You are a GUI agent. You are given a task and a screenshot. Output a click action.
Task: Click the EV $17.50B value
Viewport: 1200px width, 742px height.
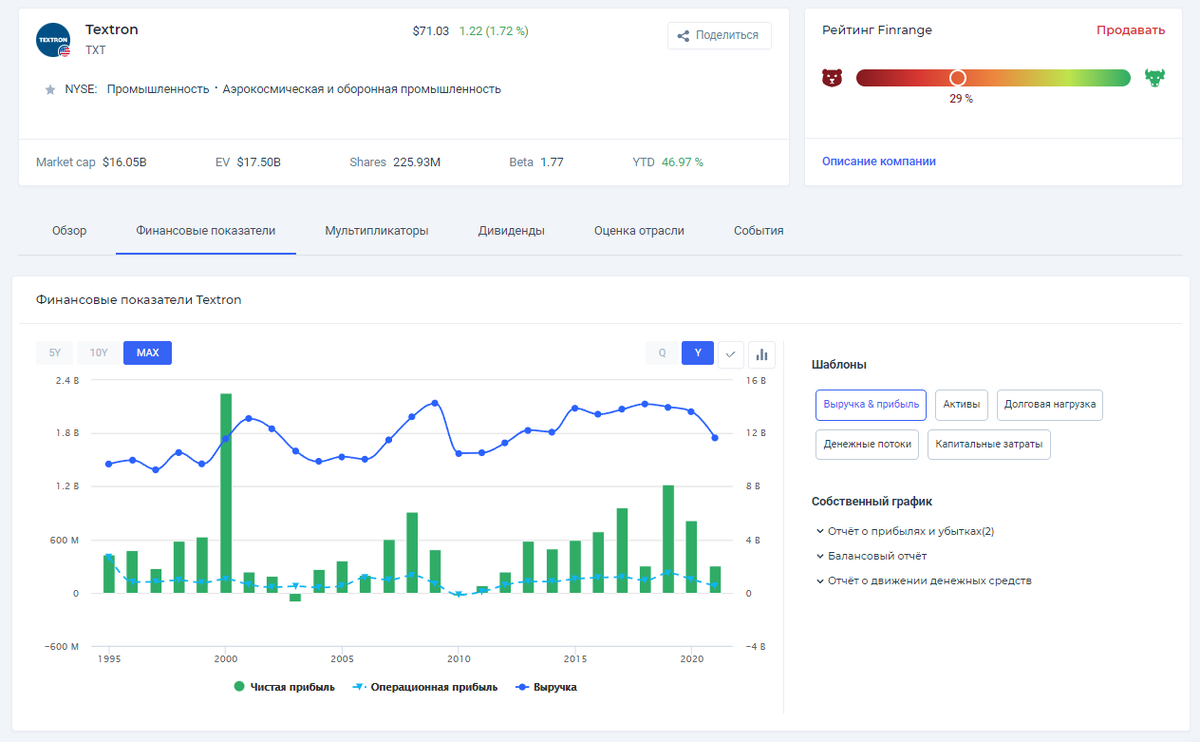[259, 162]
